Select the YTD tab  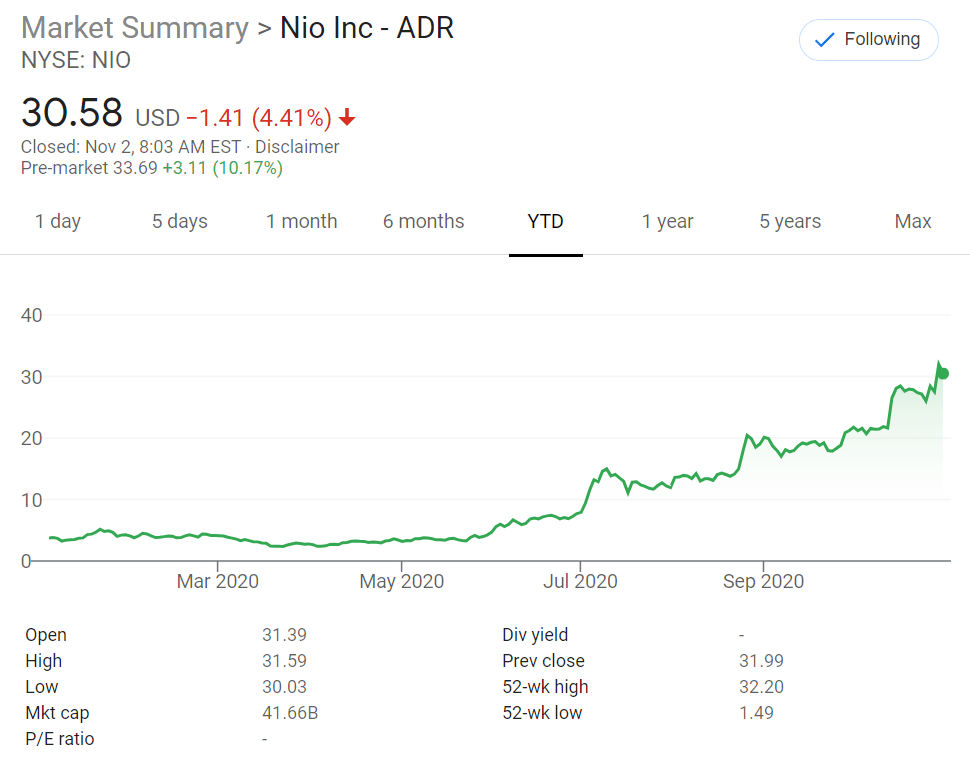[x=545, y=221]
